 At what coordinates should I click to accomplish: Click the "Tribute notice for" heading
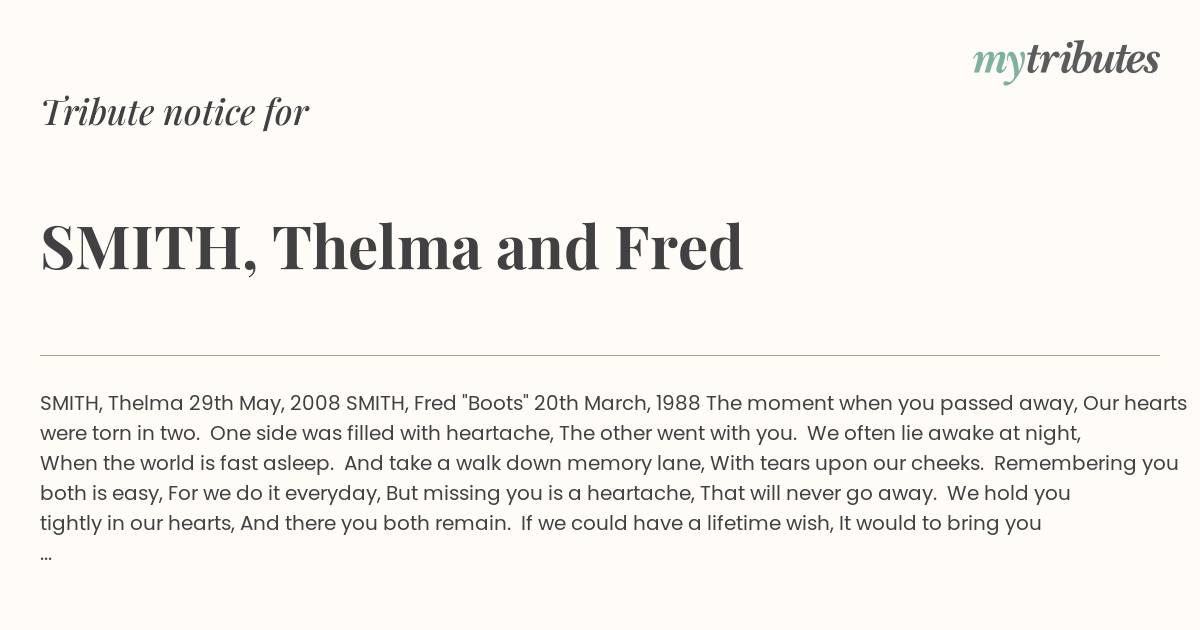pos(175,112)
